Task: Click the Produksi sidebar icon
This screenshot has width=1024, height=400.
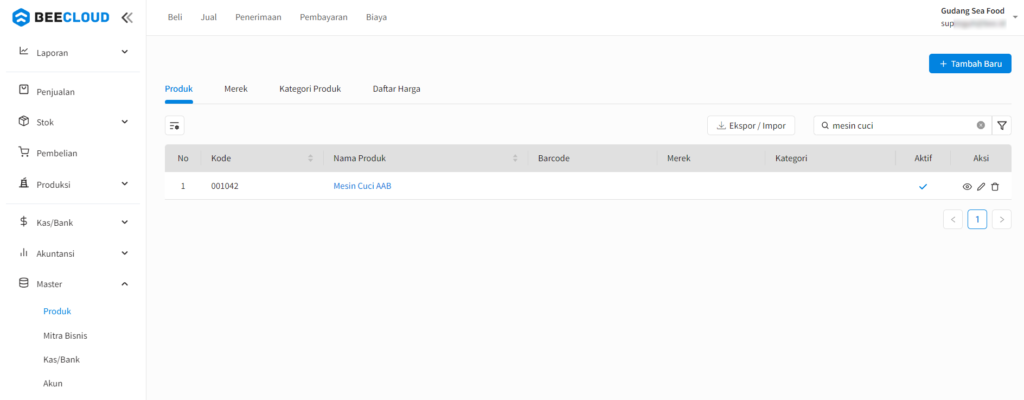Action: point(24,184)
